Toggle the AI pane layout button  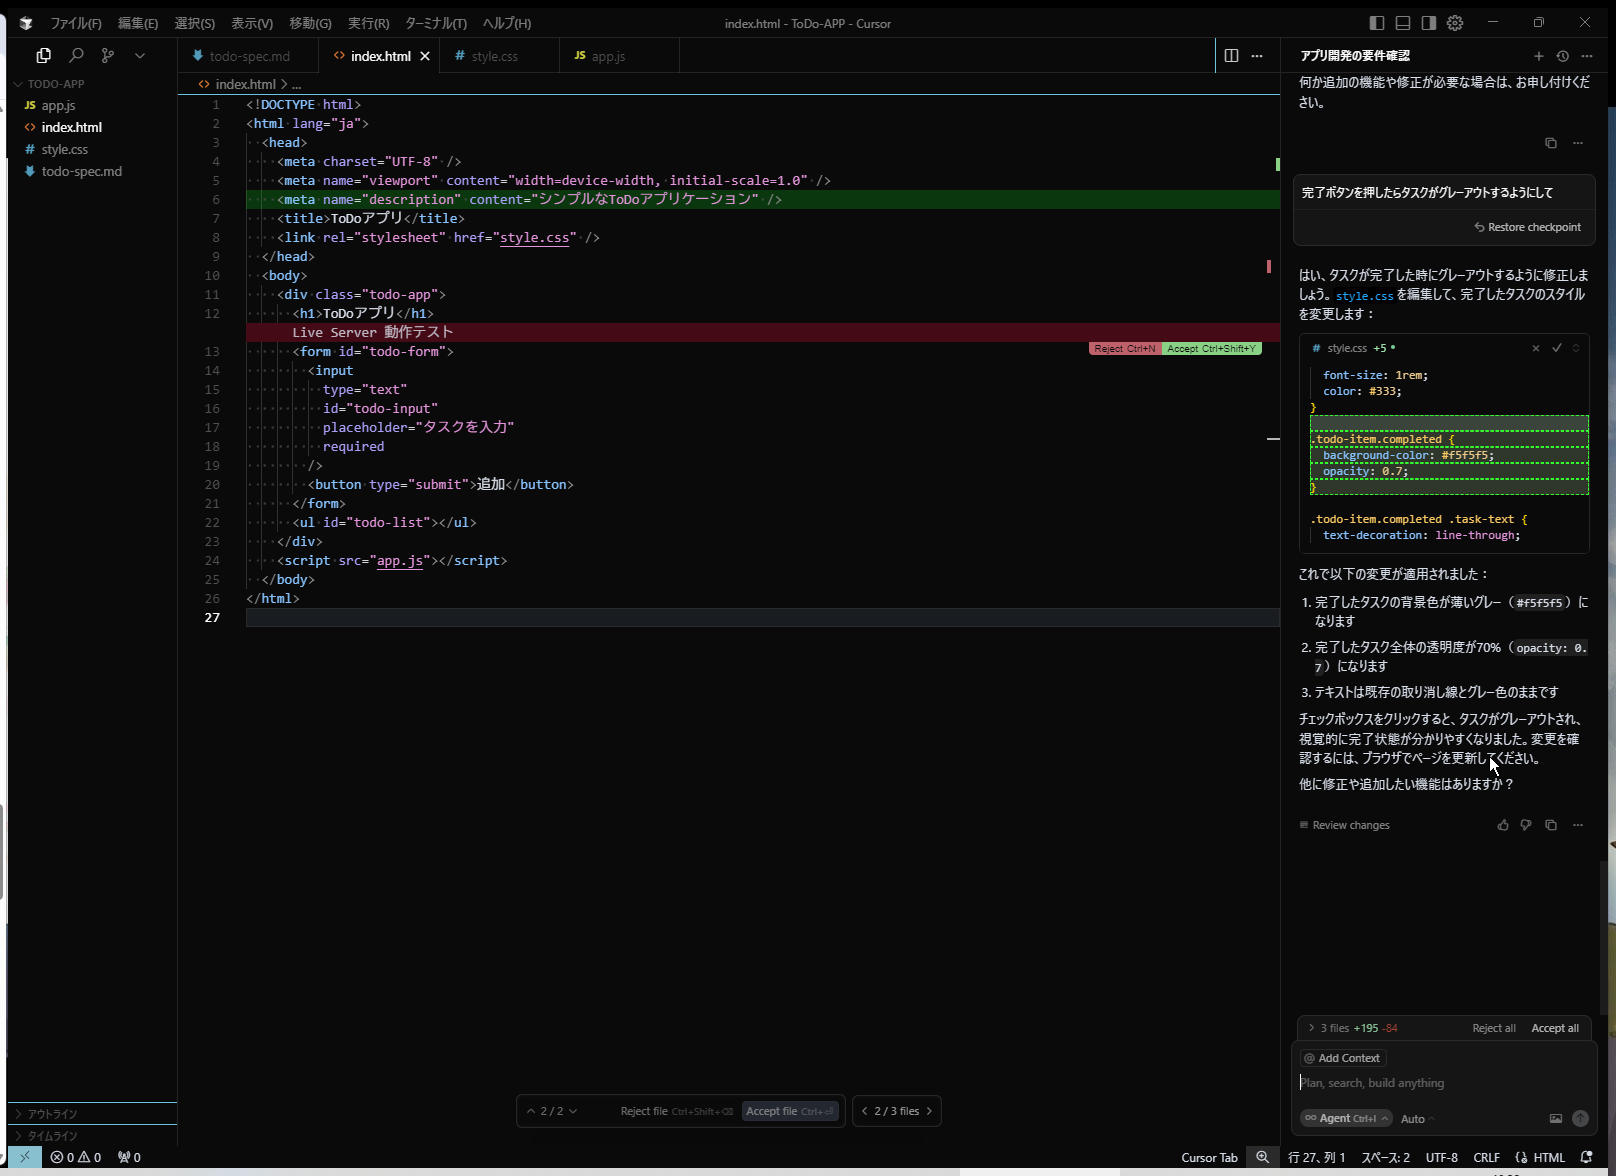point(1429,23)
